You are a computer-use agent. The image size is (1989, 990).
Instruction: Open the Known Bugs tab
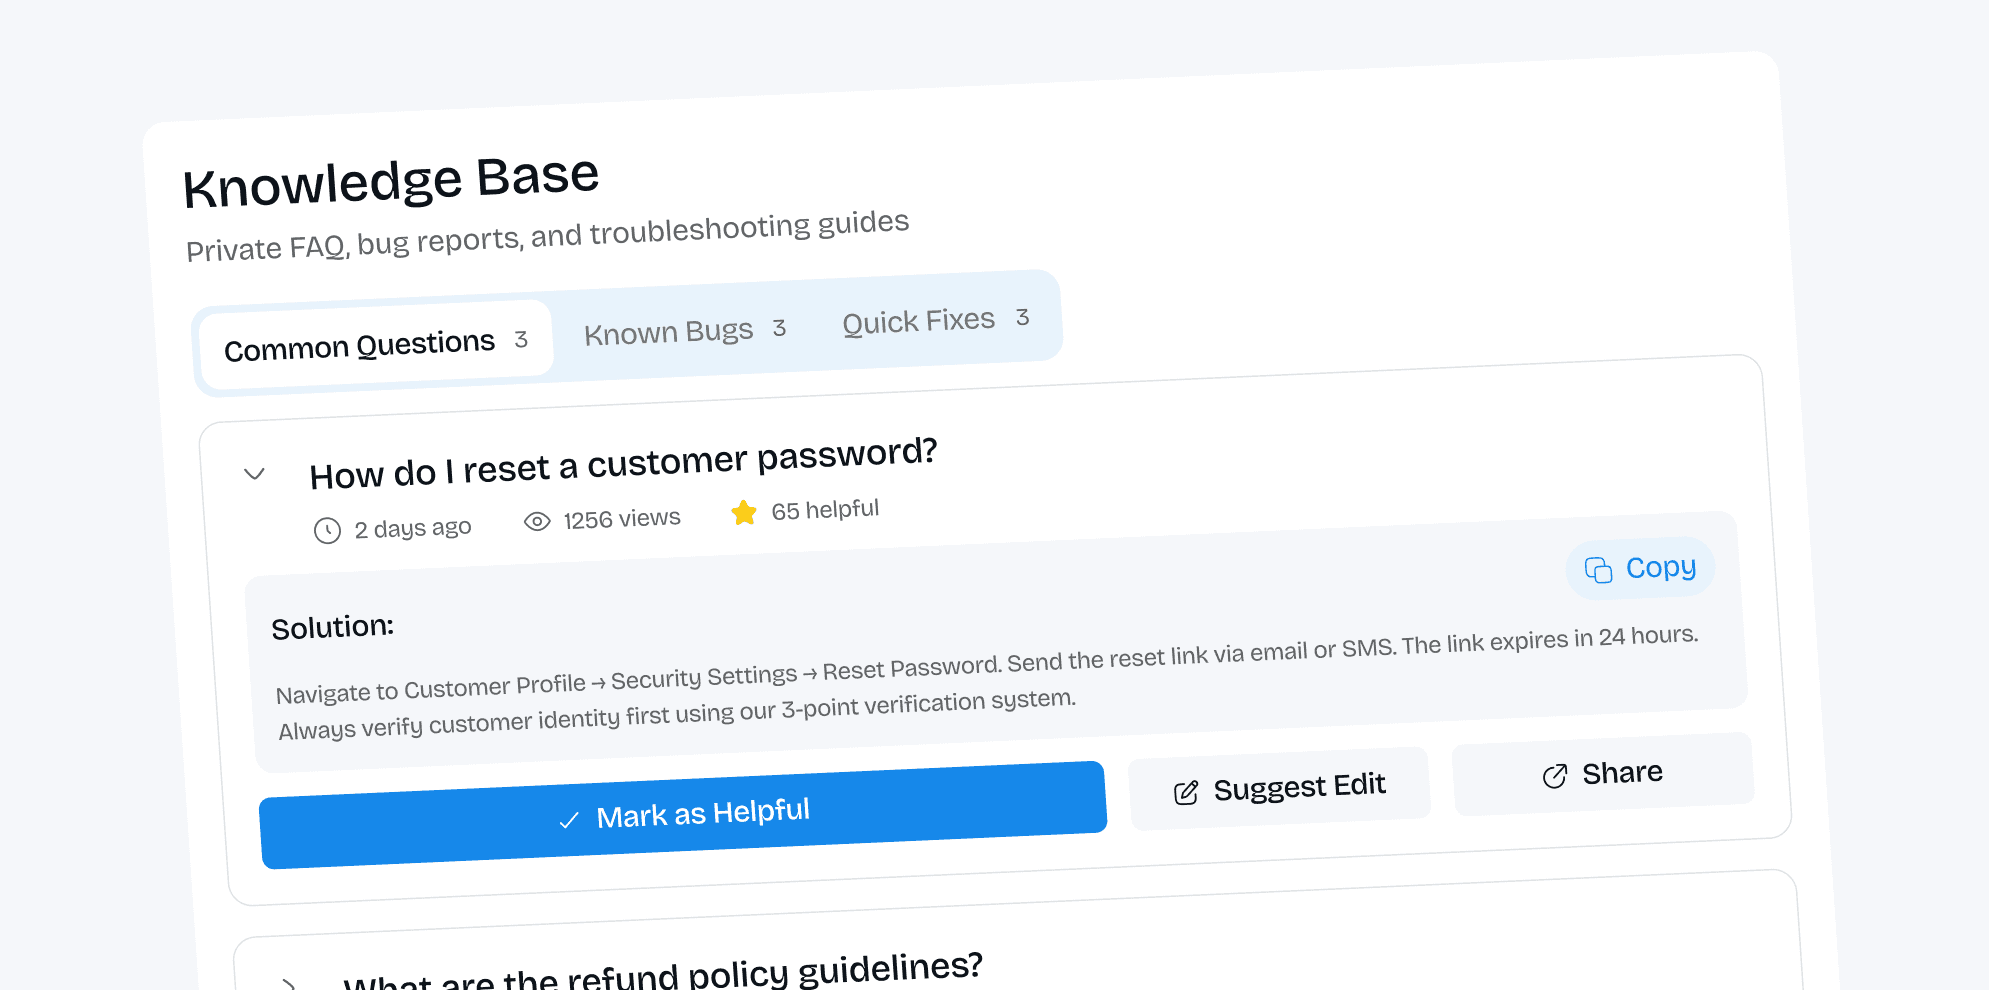685,331
